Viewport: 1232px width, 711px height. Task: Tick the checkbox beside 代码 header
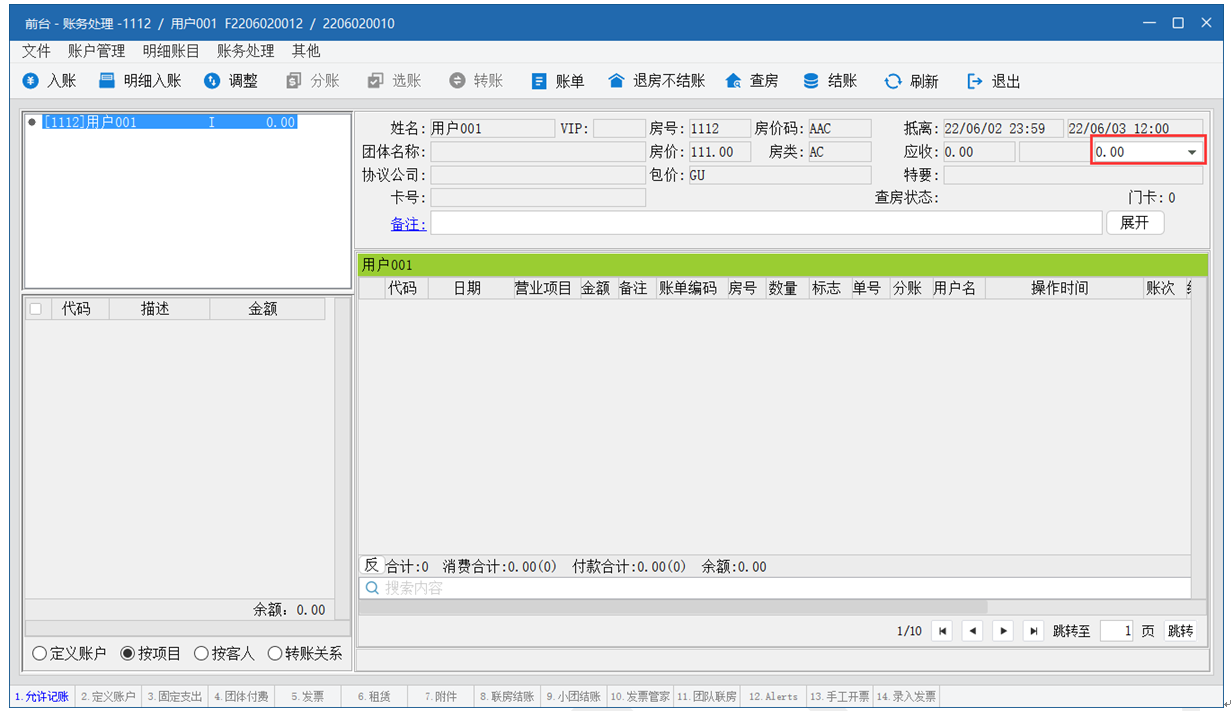(36, 309)
